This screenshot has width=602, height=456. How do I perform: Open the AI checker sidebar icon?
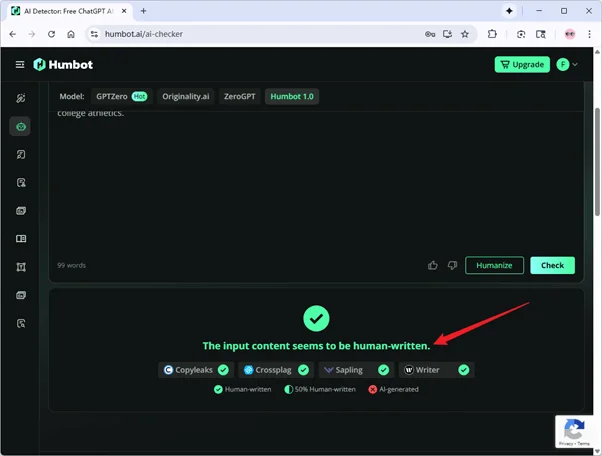[20, 126]
